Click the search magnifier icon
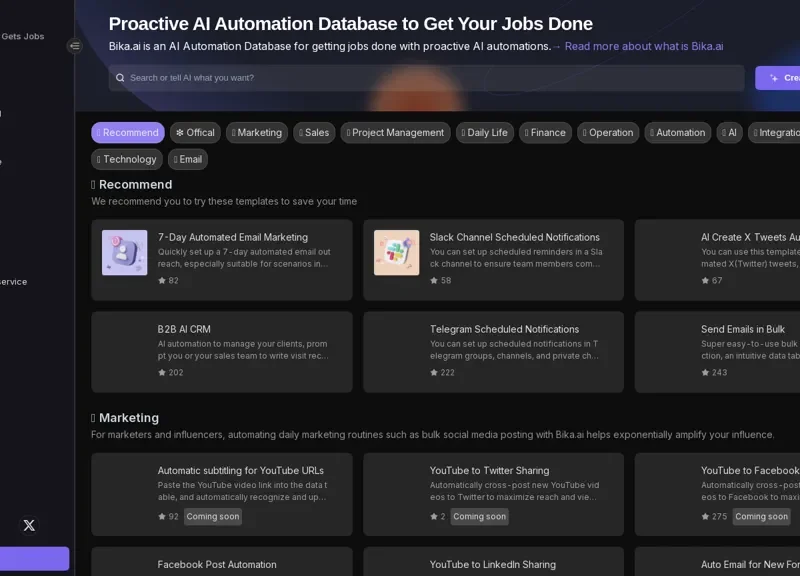 [x=120, y=78]
